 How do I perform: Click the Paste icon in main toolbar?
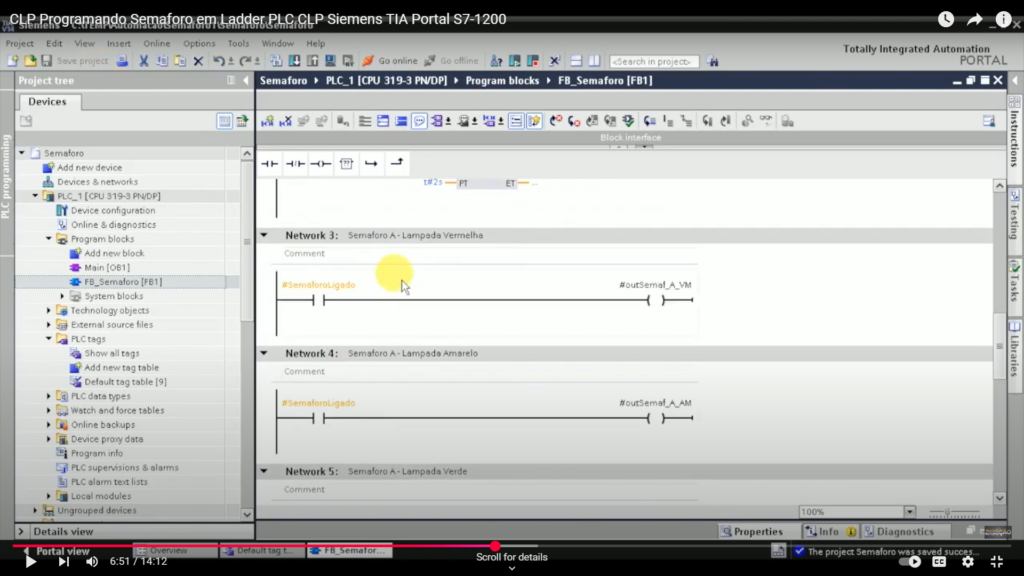(x=180, y=61)
